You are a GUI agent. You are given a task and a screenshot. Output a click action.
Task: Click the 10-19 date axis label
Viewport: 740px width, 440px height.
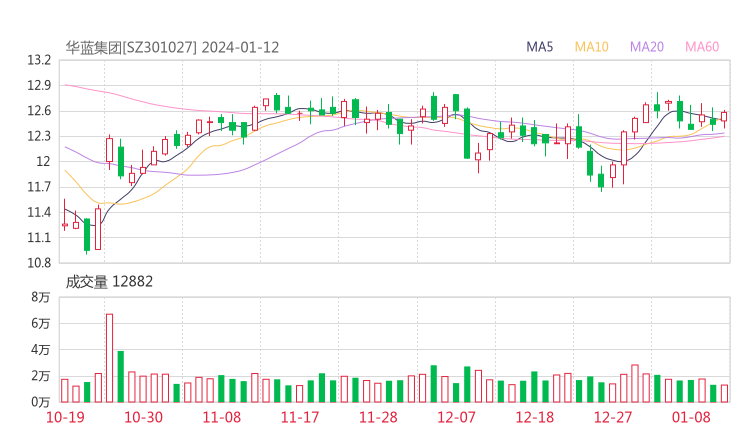65,417
